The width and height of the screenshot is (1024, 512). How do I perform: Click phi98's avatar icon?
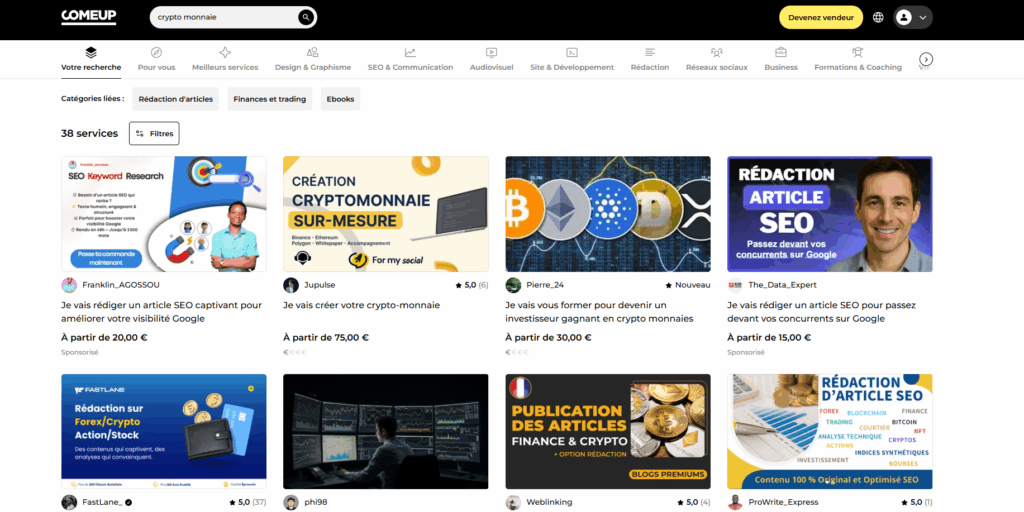[x=291, y=503]
